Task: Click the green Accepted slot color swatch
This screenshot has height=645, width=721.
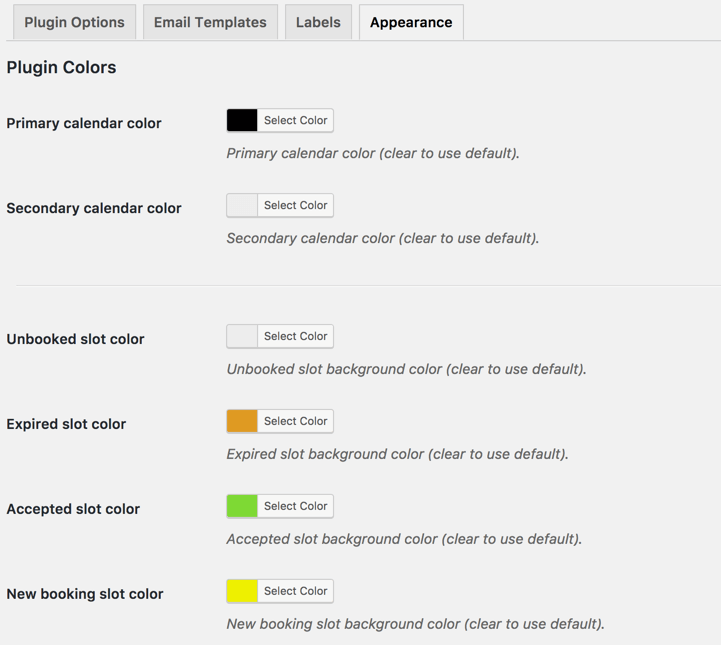Action: tap(242, 507)
